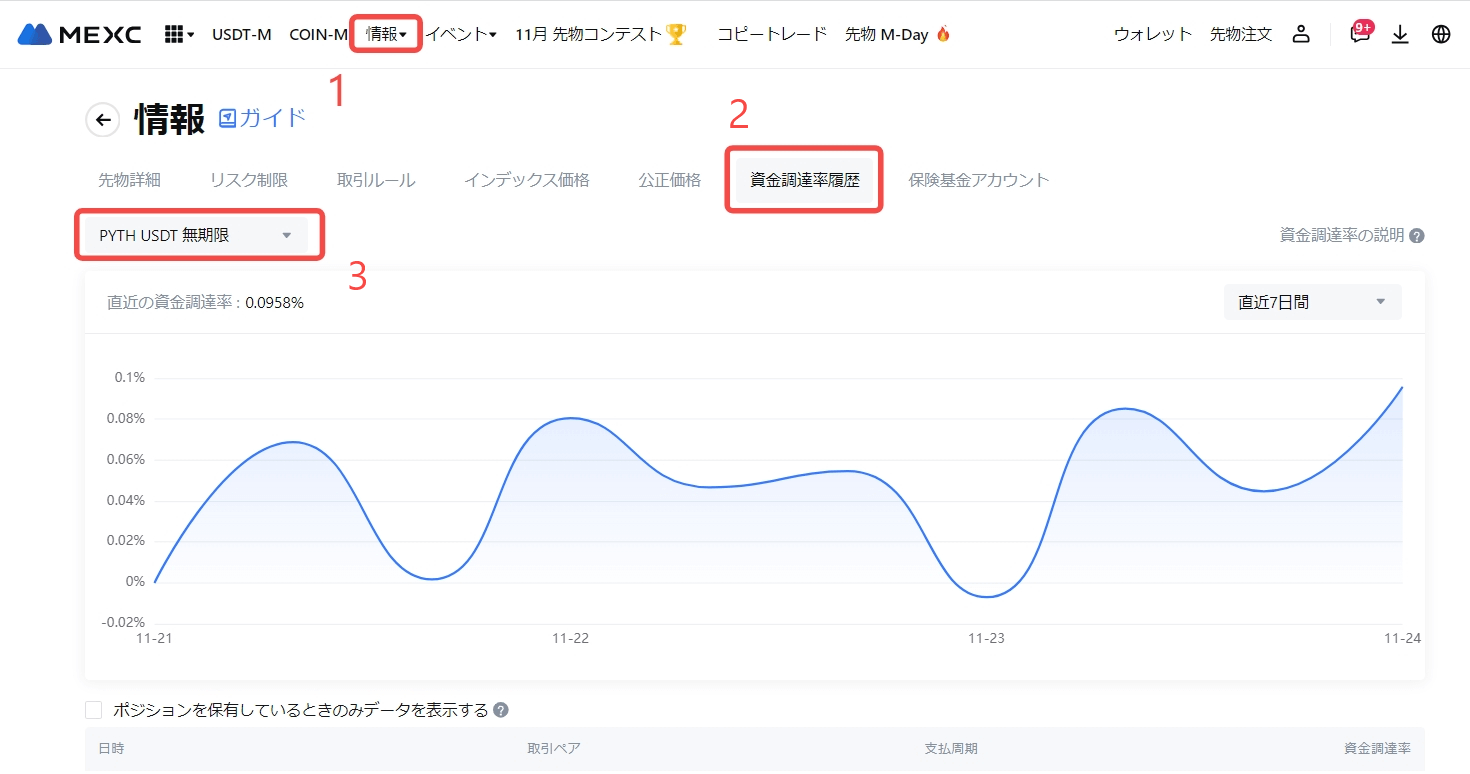Viewport: 1470px width, 774px height.
Task: Click the user profile icon
Action: 1301,34
